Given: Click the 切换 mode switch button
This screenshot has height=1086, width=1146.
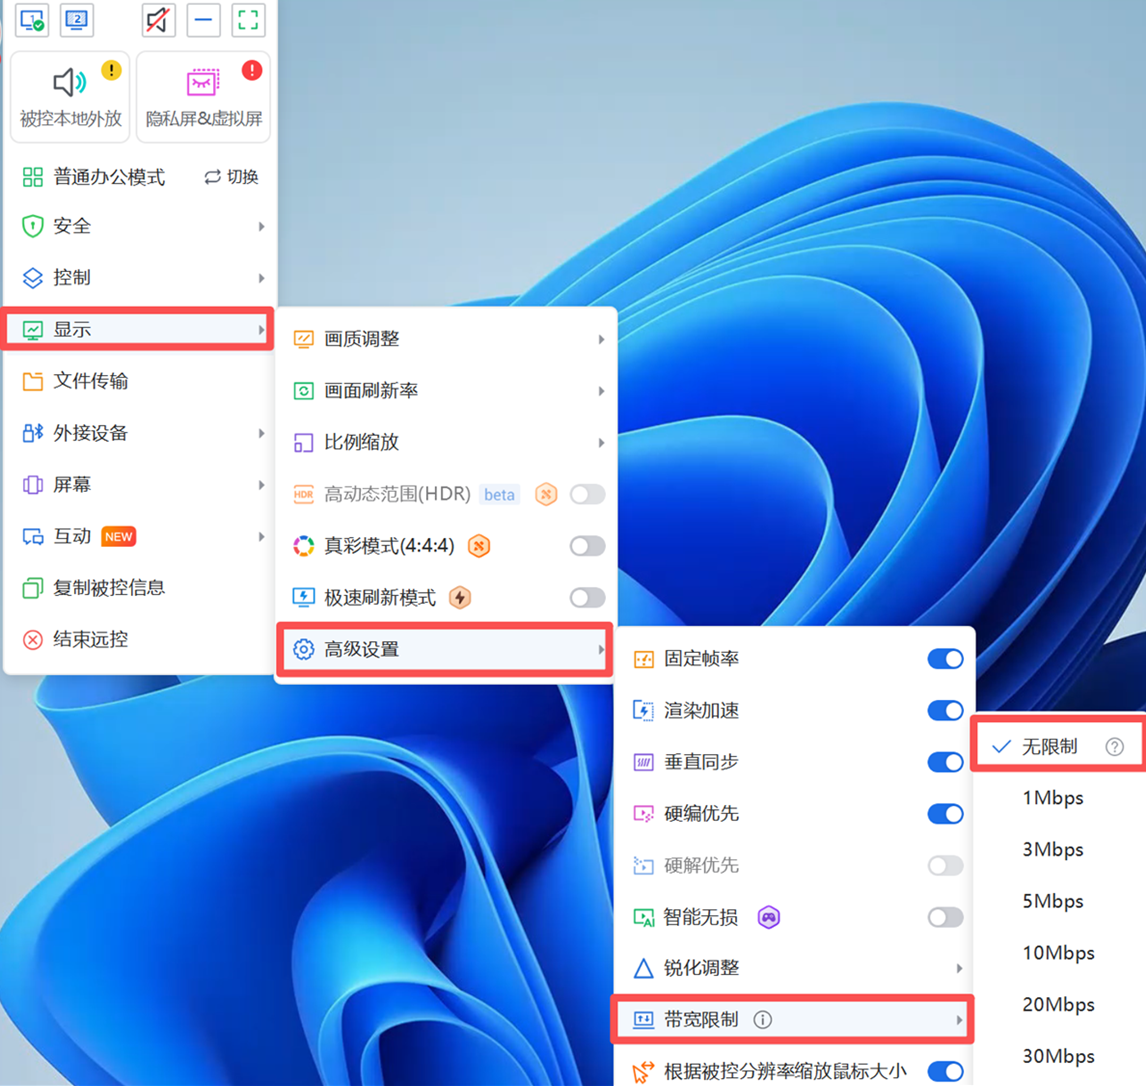Looking at the screenshot, I should click(x=231, y=177).
